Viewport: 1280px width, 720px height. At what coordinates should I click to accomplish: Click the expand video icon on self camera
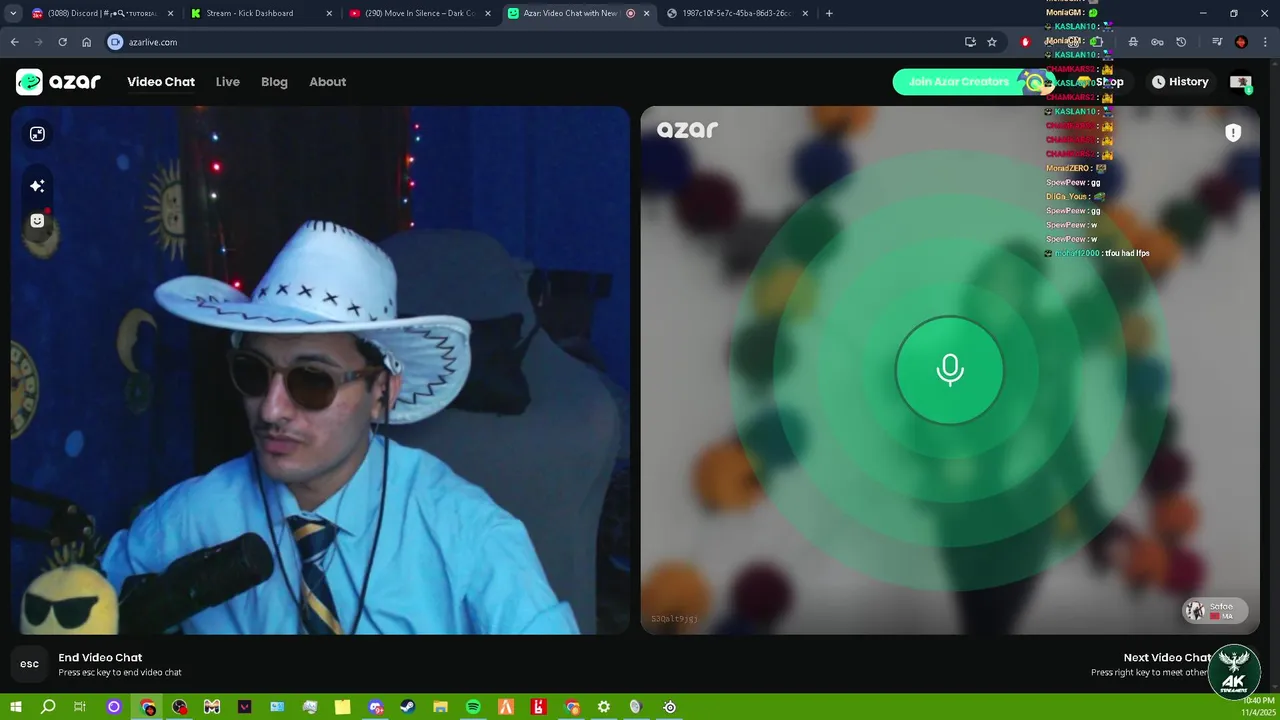(x=37, y=134)
